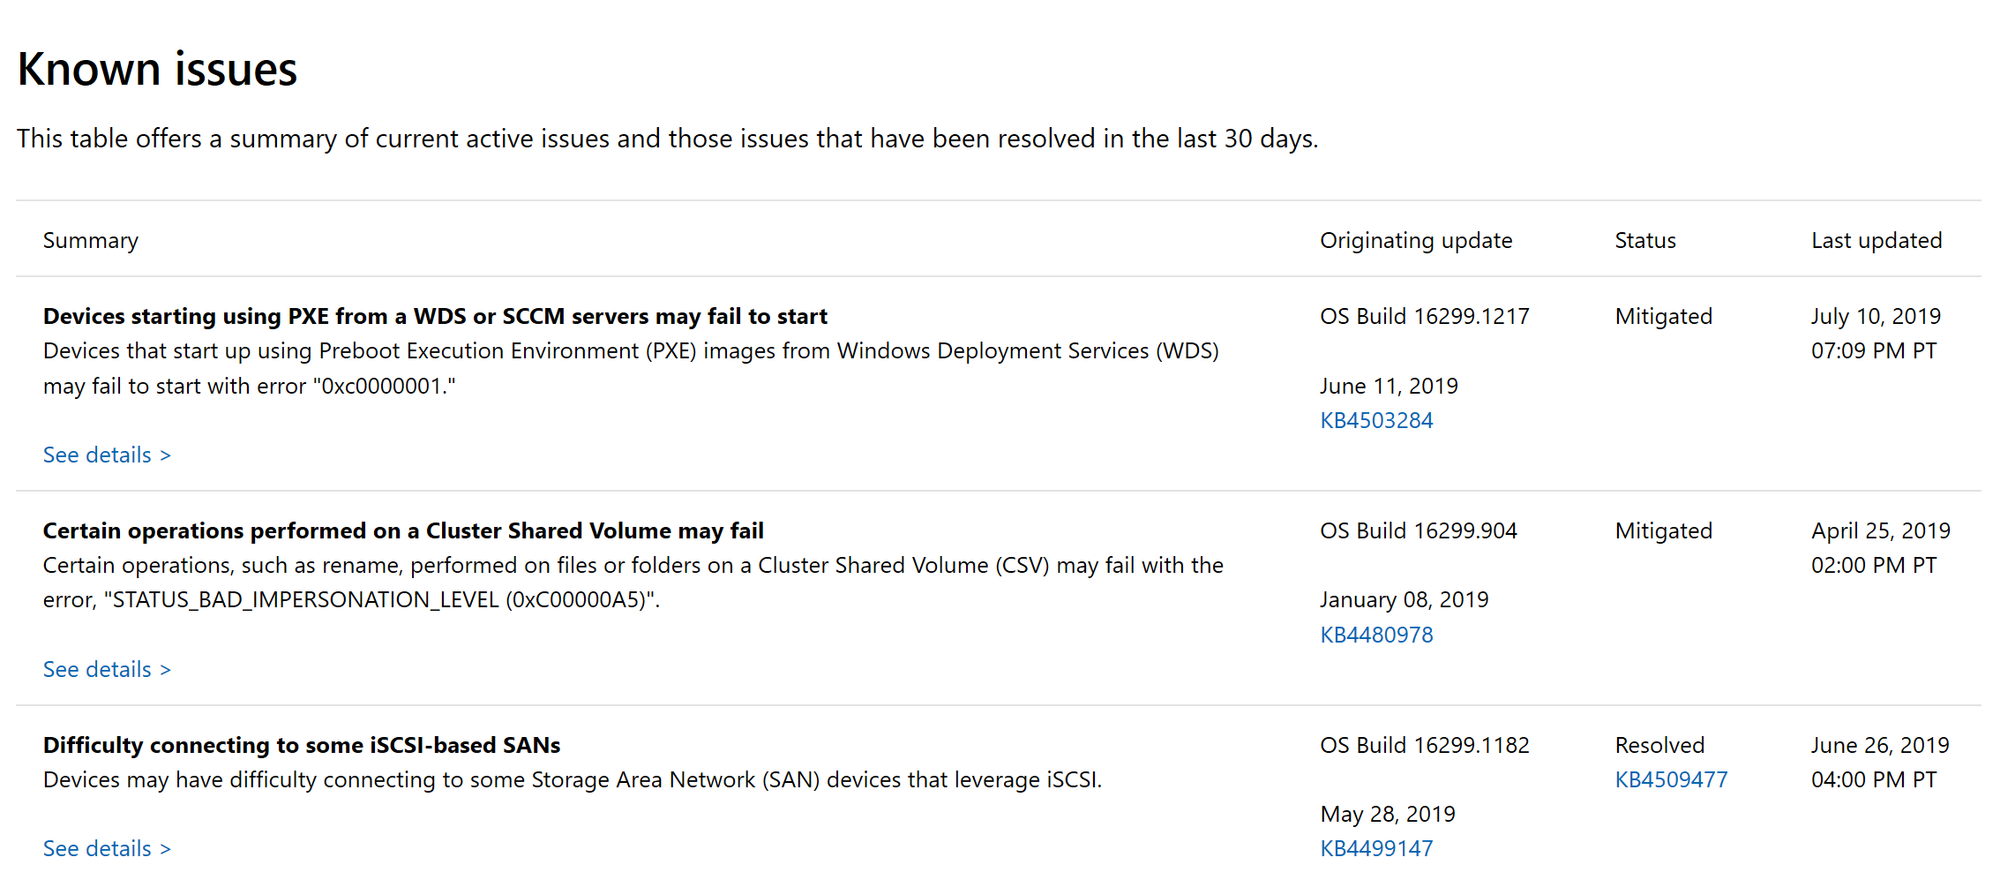Select the Known issues heading
The width and height of the screenshot is (2000, 895).
157,67
